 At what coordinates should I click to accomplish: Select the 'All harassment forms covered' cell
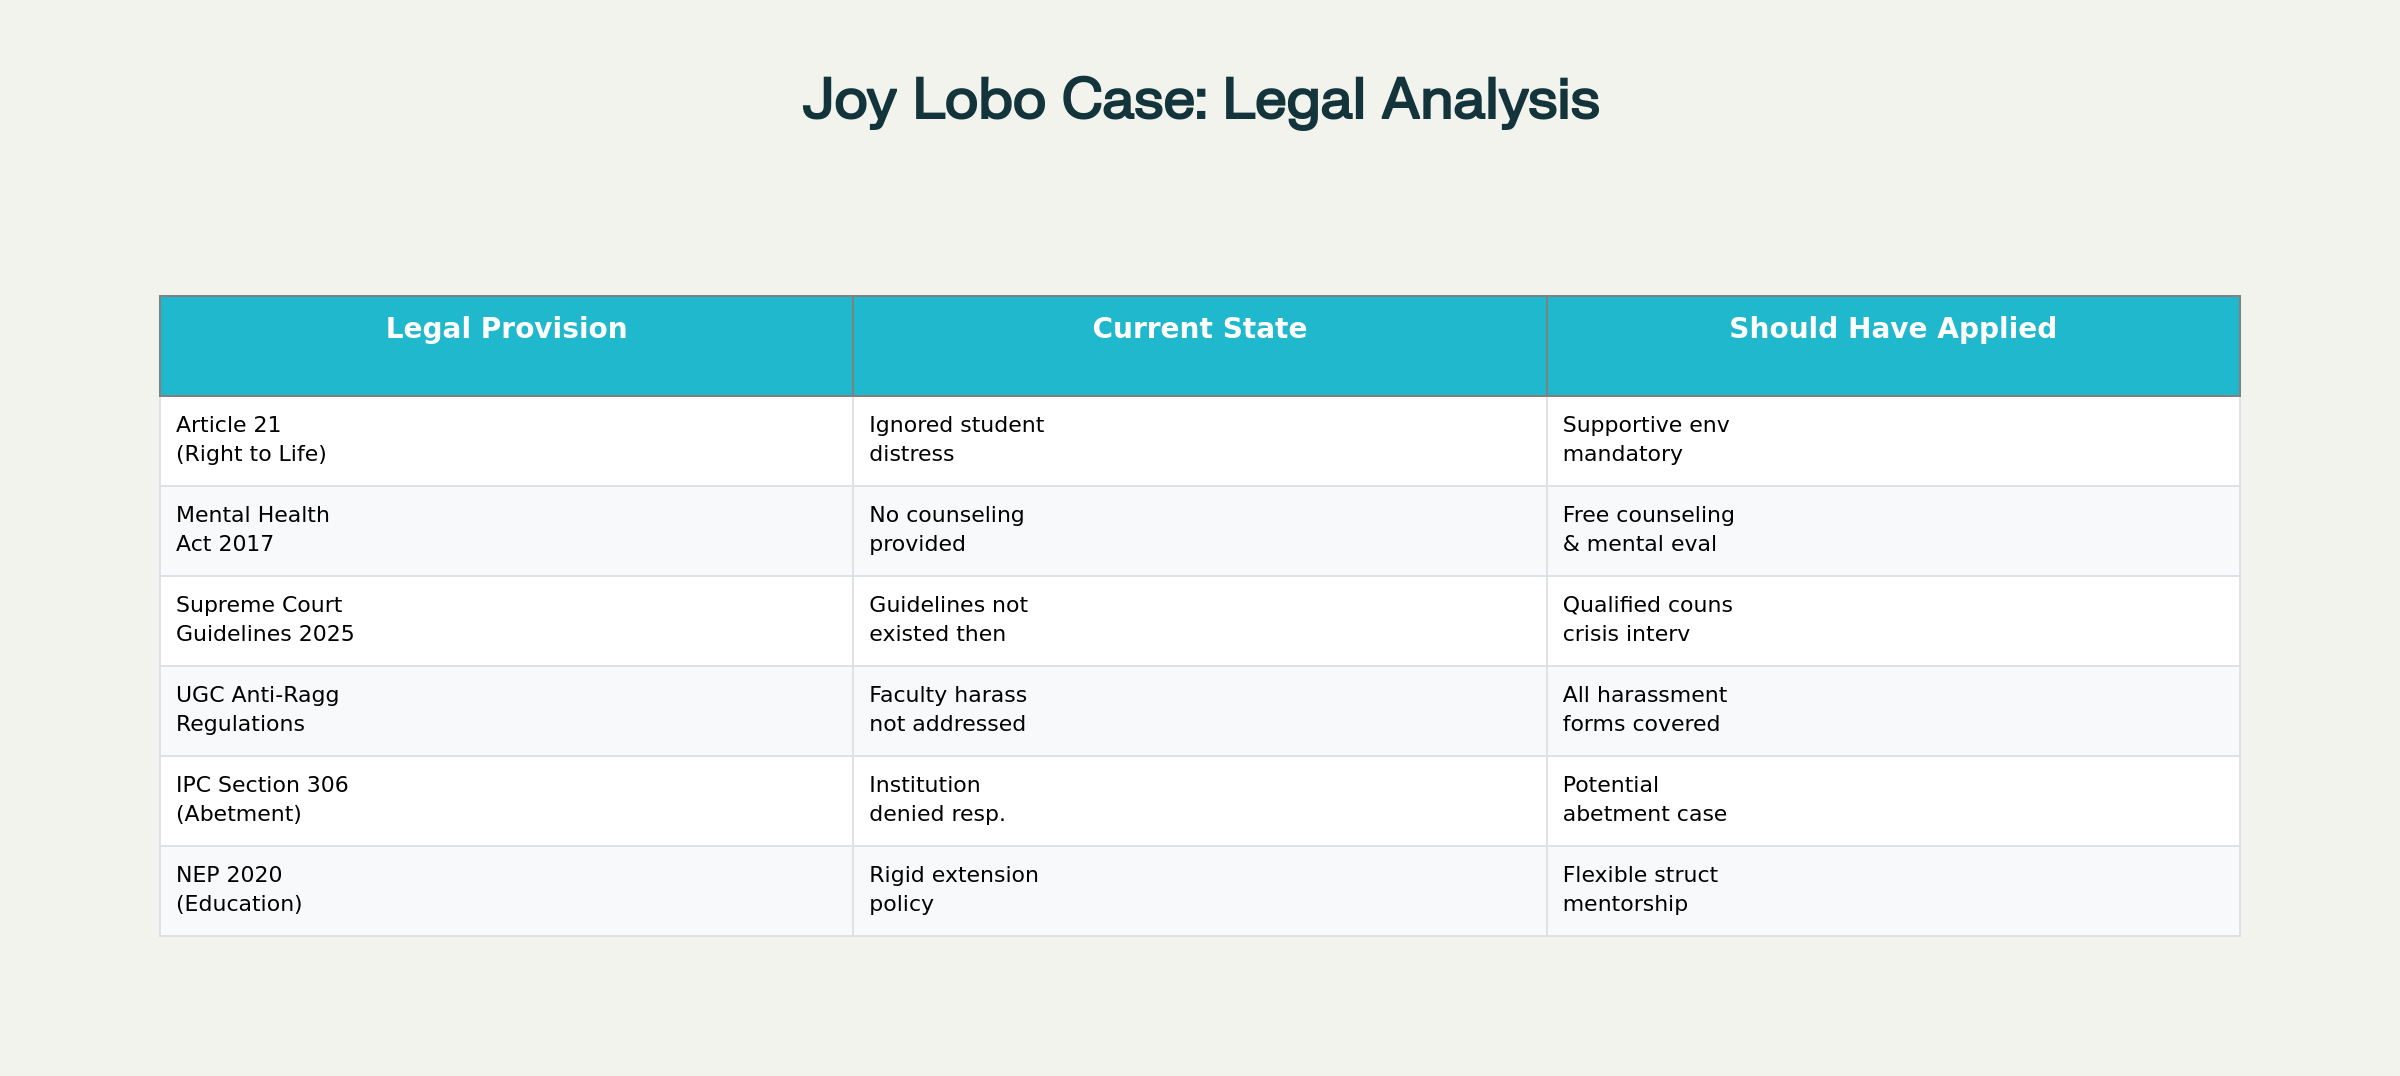point(1644,710)
